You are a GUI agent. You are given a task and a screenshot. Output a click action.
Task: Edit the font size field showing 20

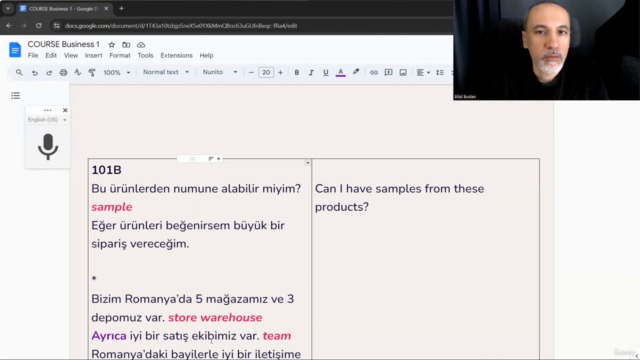click(266, 72)
